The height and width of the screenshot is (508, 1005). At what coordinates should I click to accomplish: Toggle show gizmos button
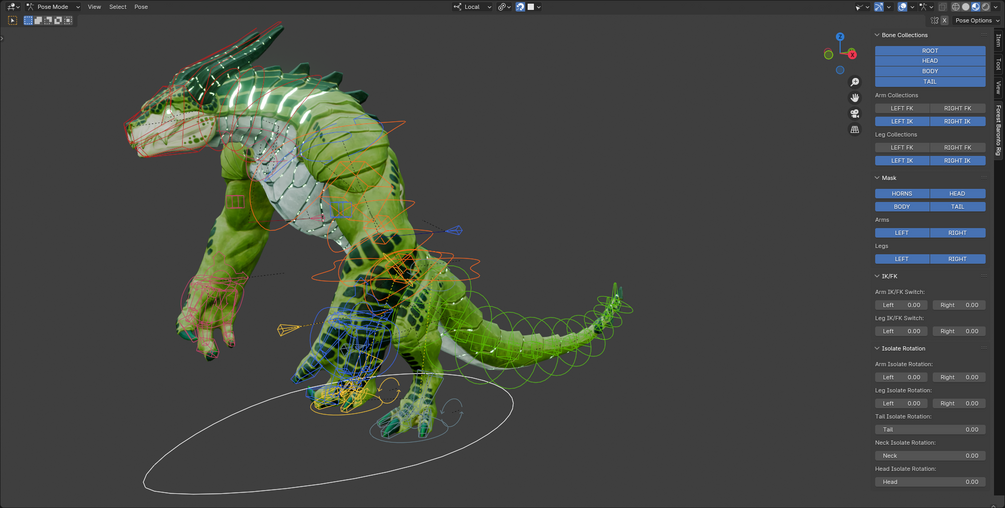[879, 7]
